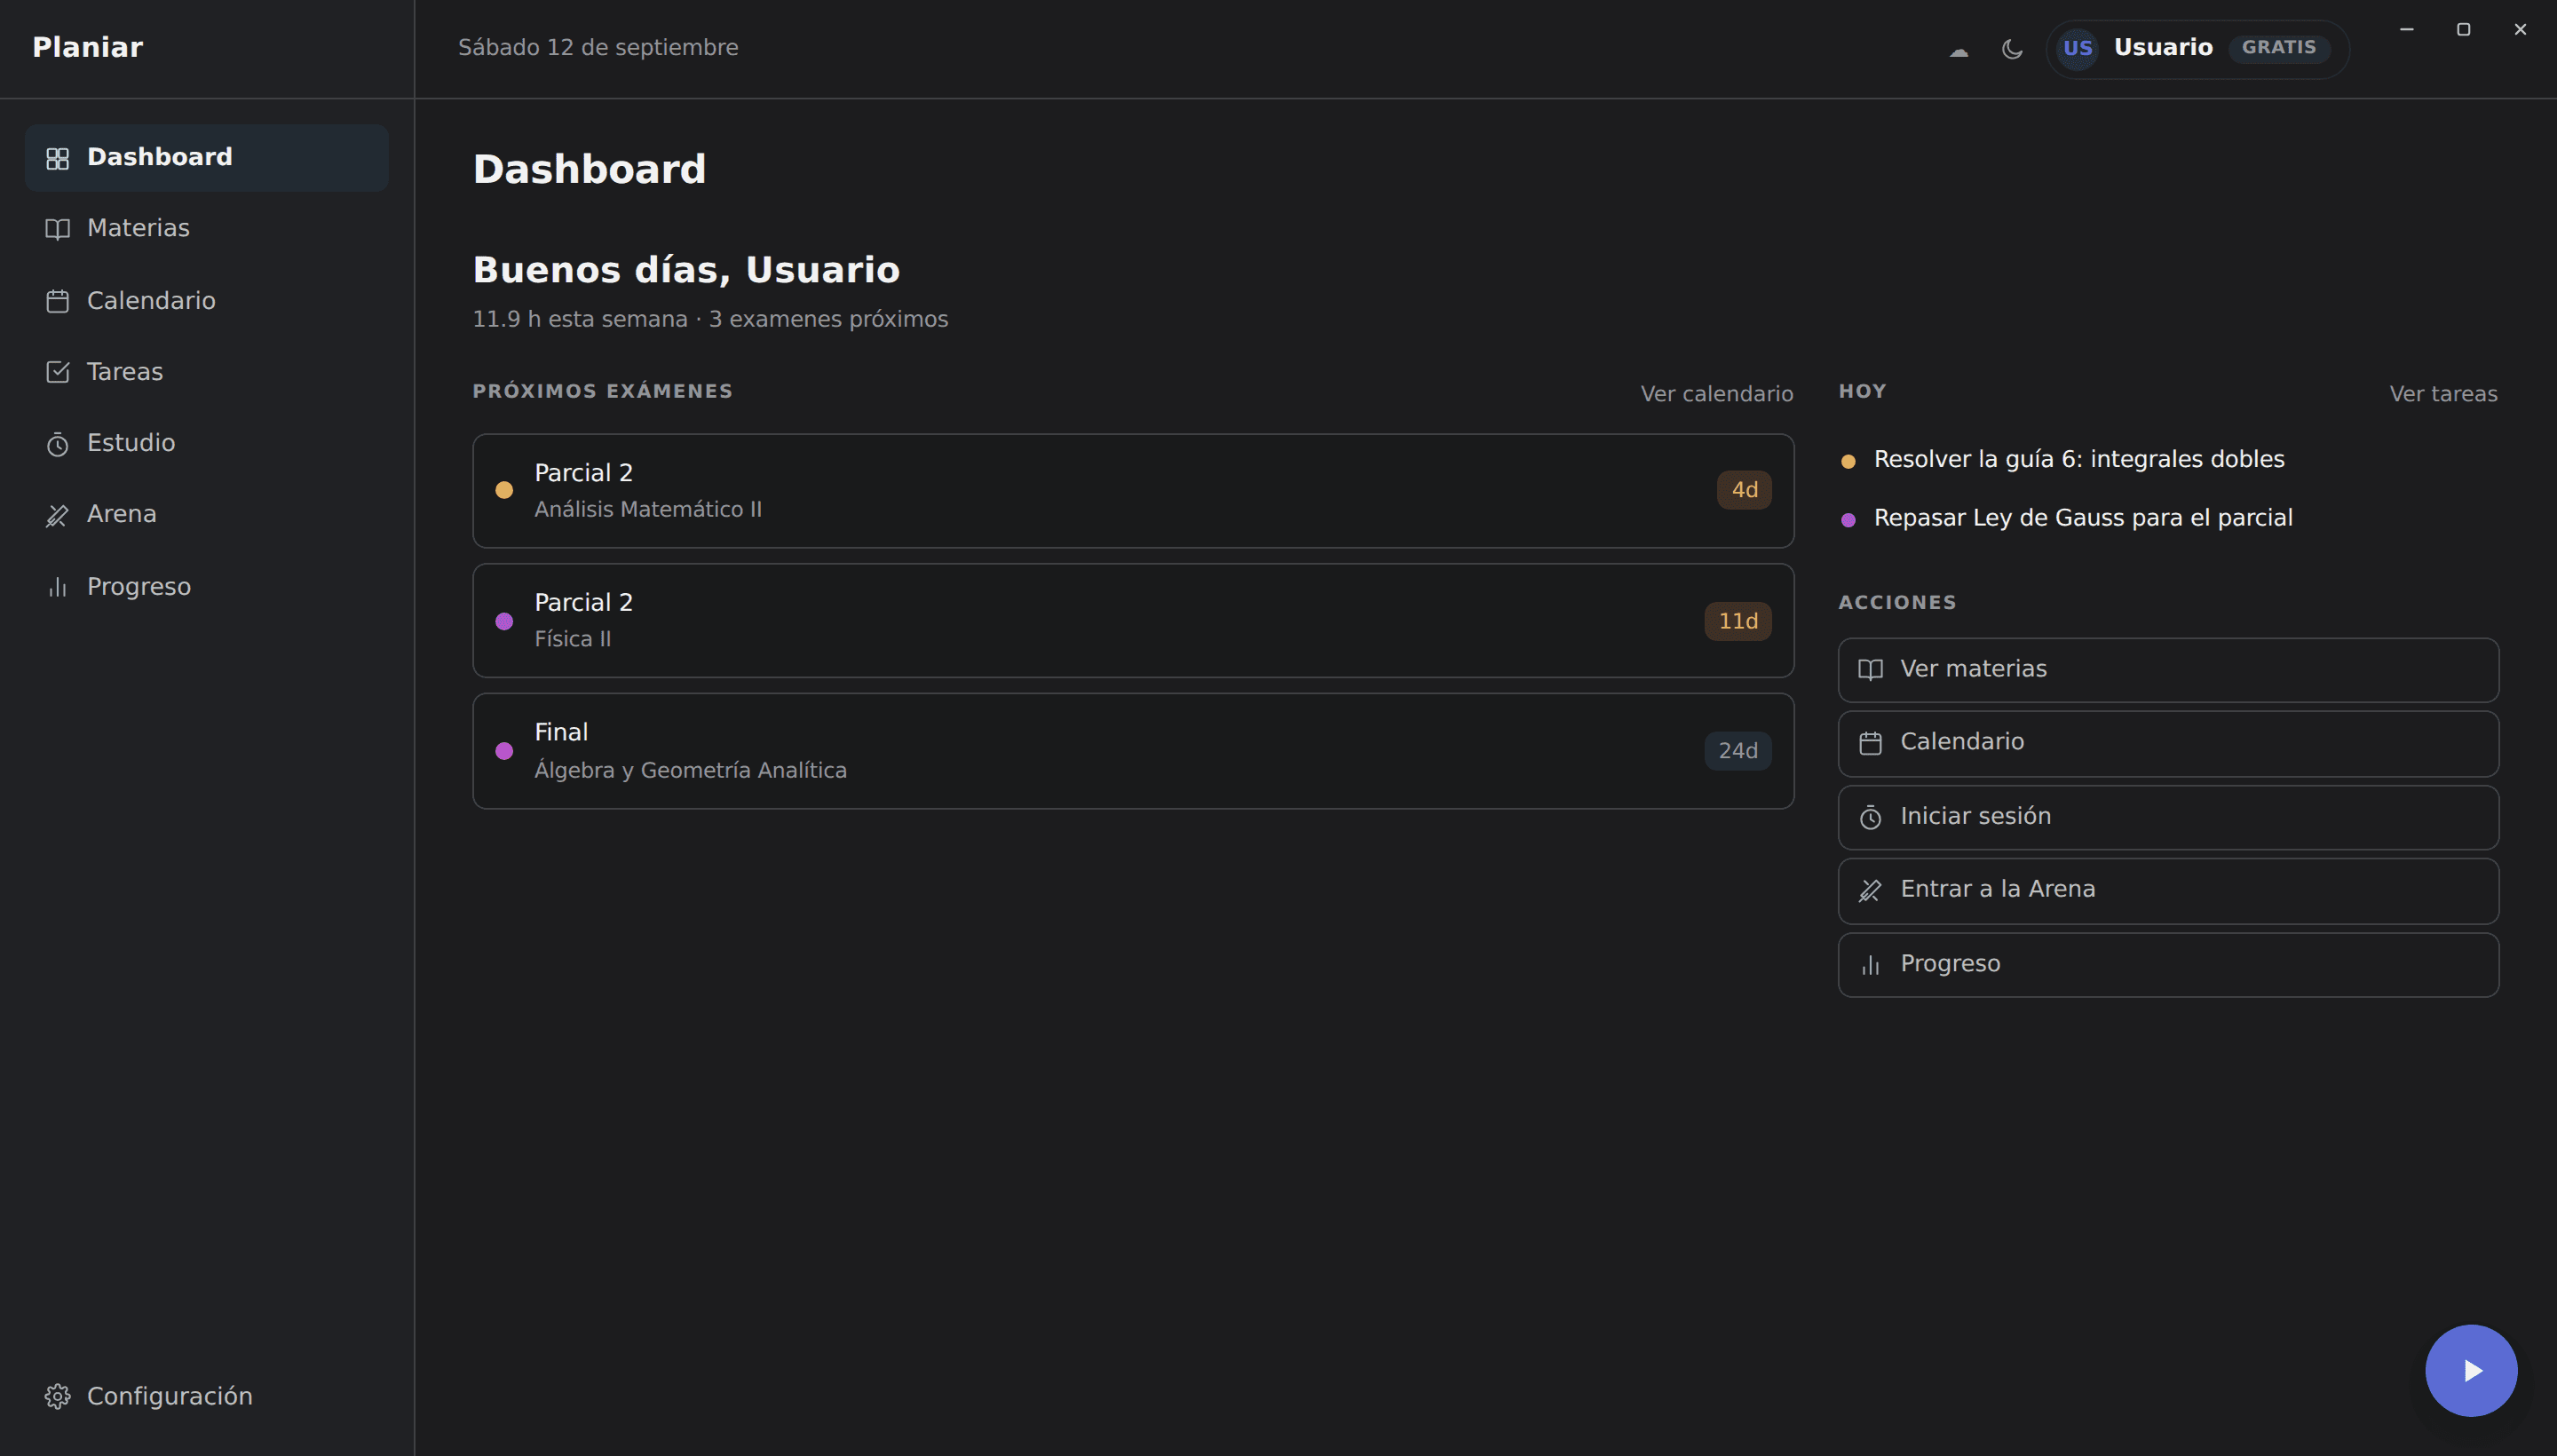Viewport: 2557px width, 1456px height.
Task: Click the Materias book icon in sidebar
Action: pos(58,229)
